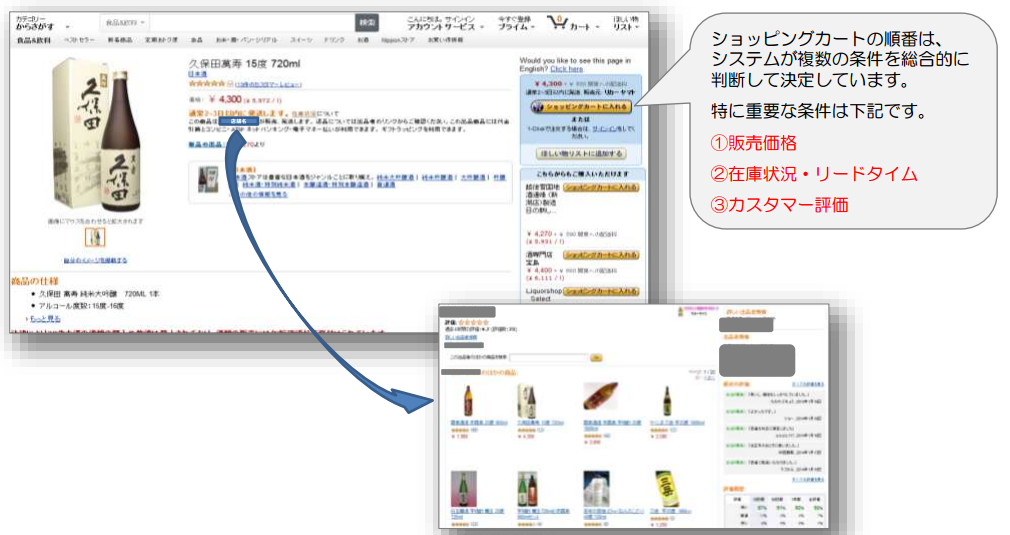
Task: Click the search submit button in header
Action: pos(367,23)
